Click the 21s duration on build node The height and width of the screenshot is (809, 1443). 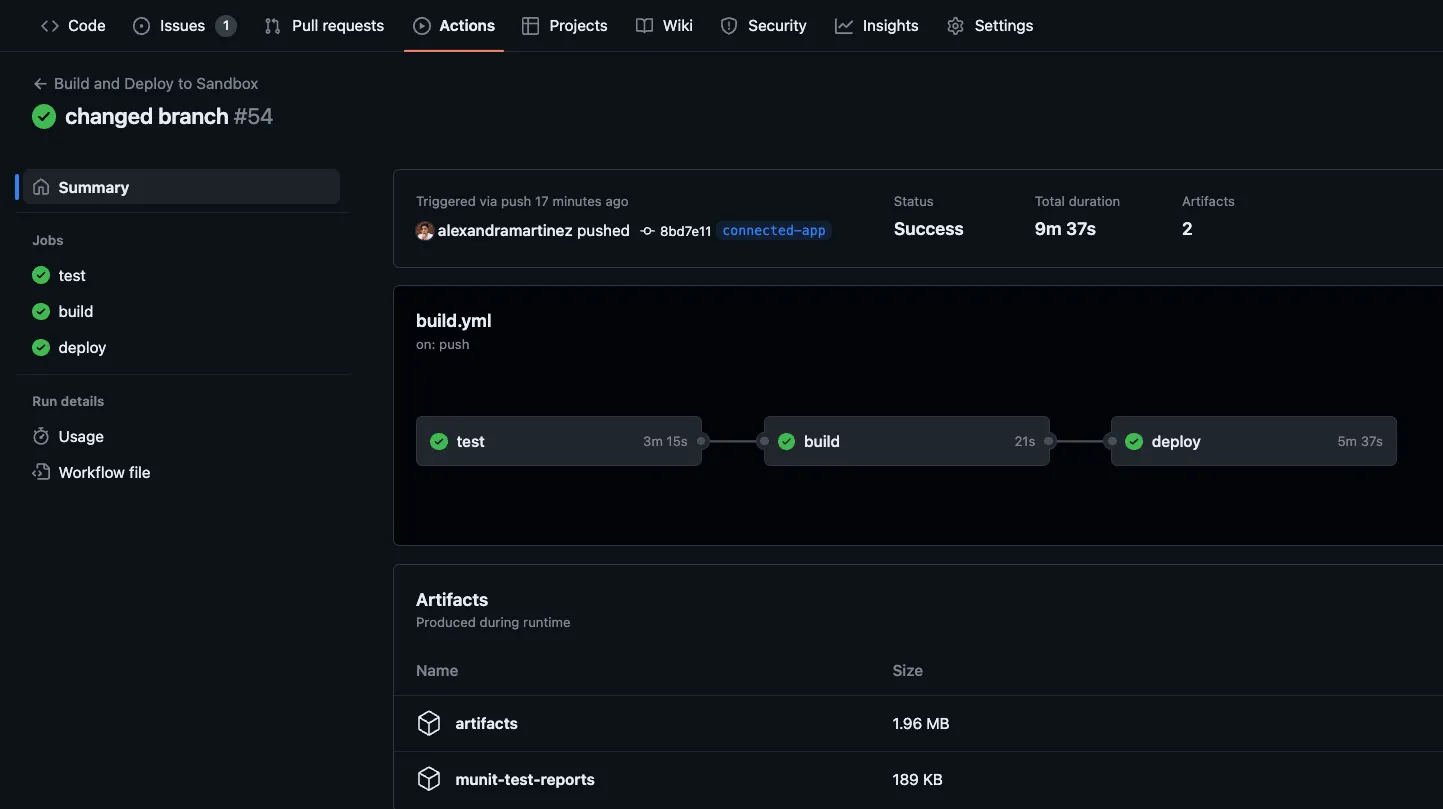[1025, 442]
